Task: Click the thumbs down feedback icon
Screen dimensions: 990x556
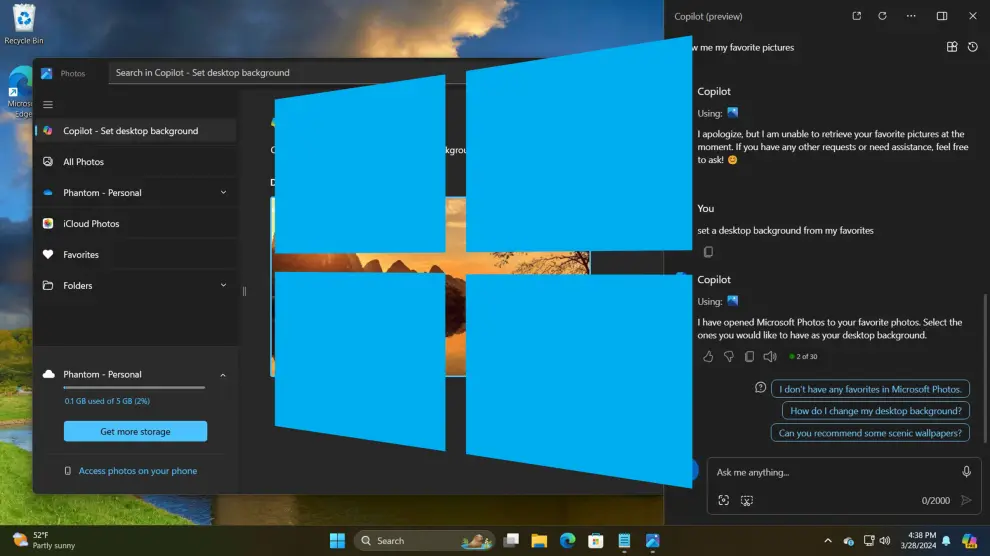Action: click(x=729, y=356)
